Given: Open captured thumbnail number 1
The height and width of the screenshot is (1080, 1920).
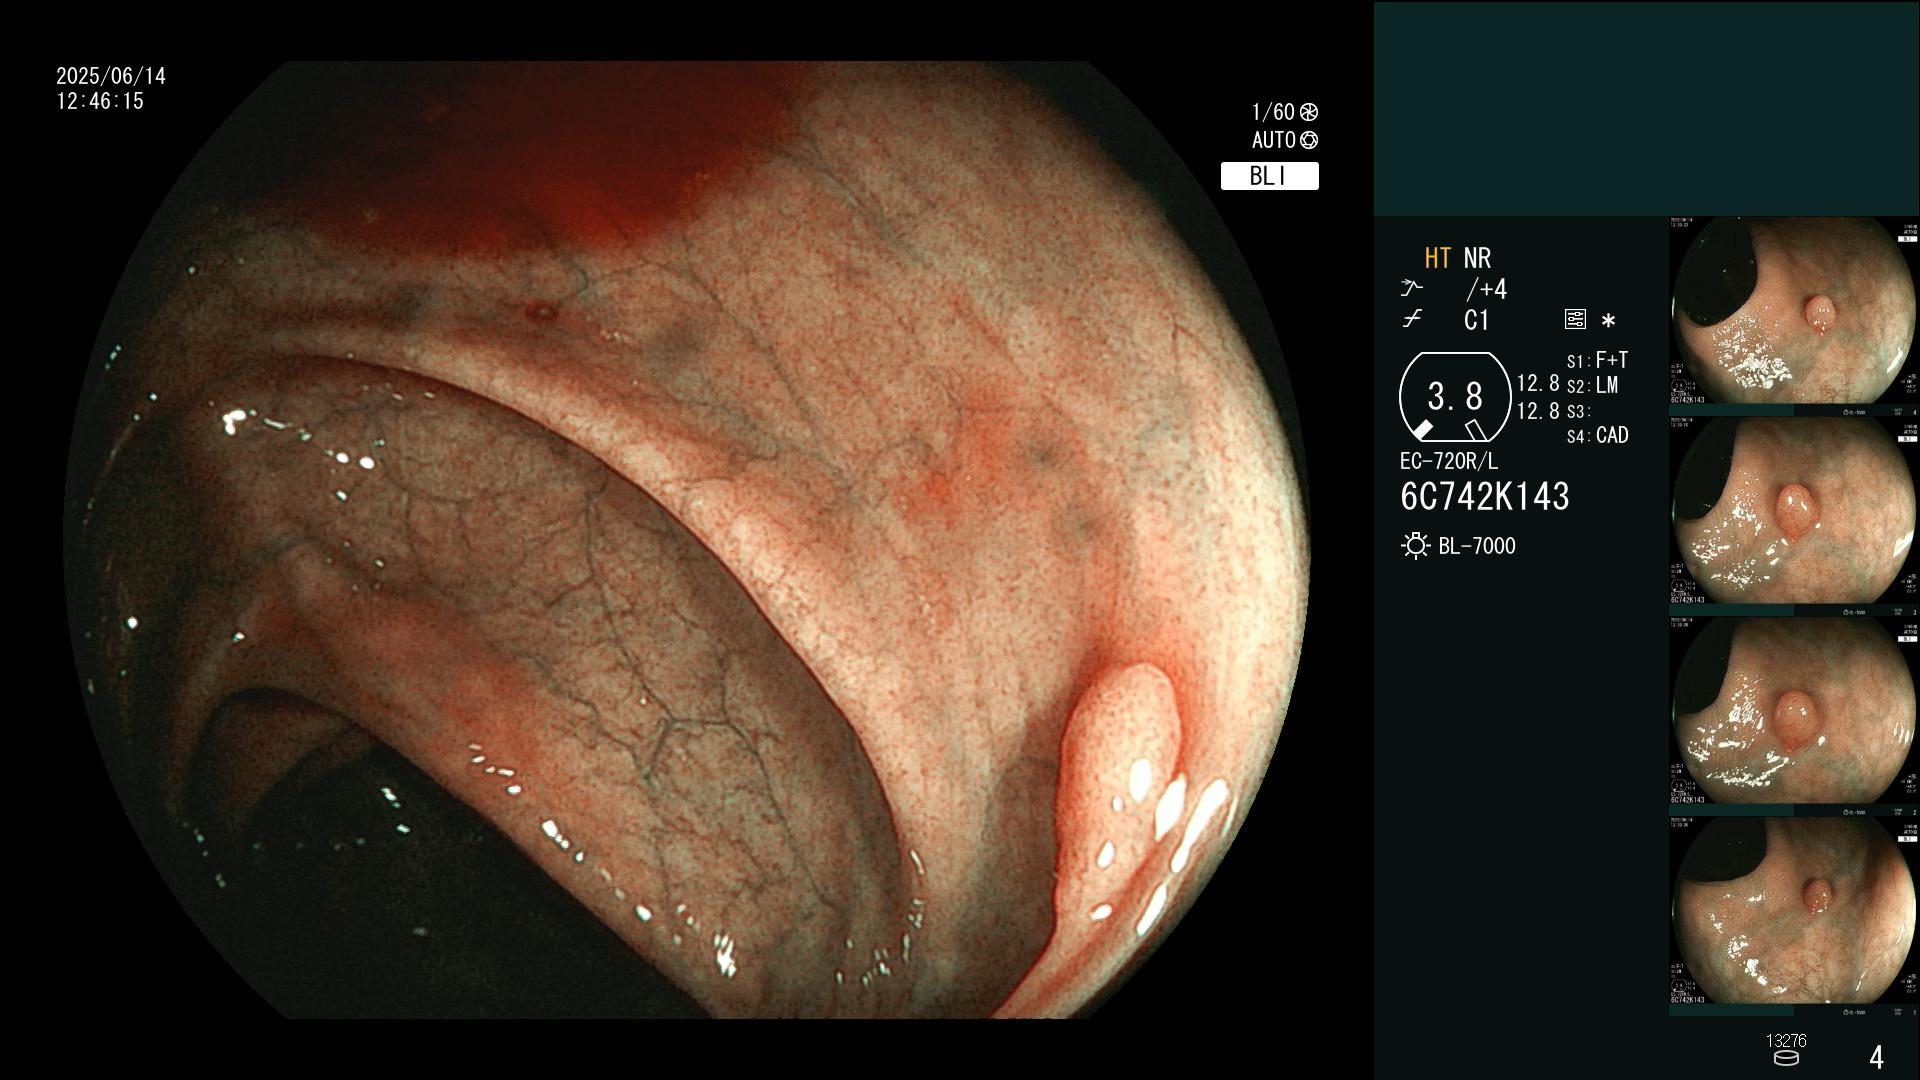Looking at the screenshot, I should 1794,916.
